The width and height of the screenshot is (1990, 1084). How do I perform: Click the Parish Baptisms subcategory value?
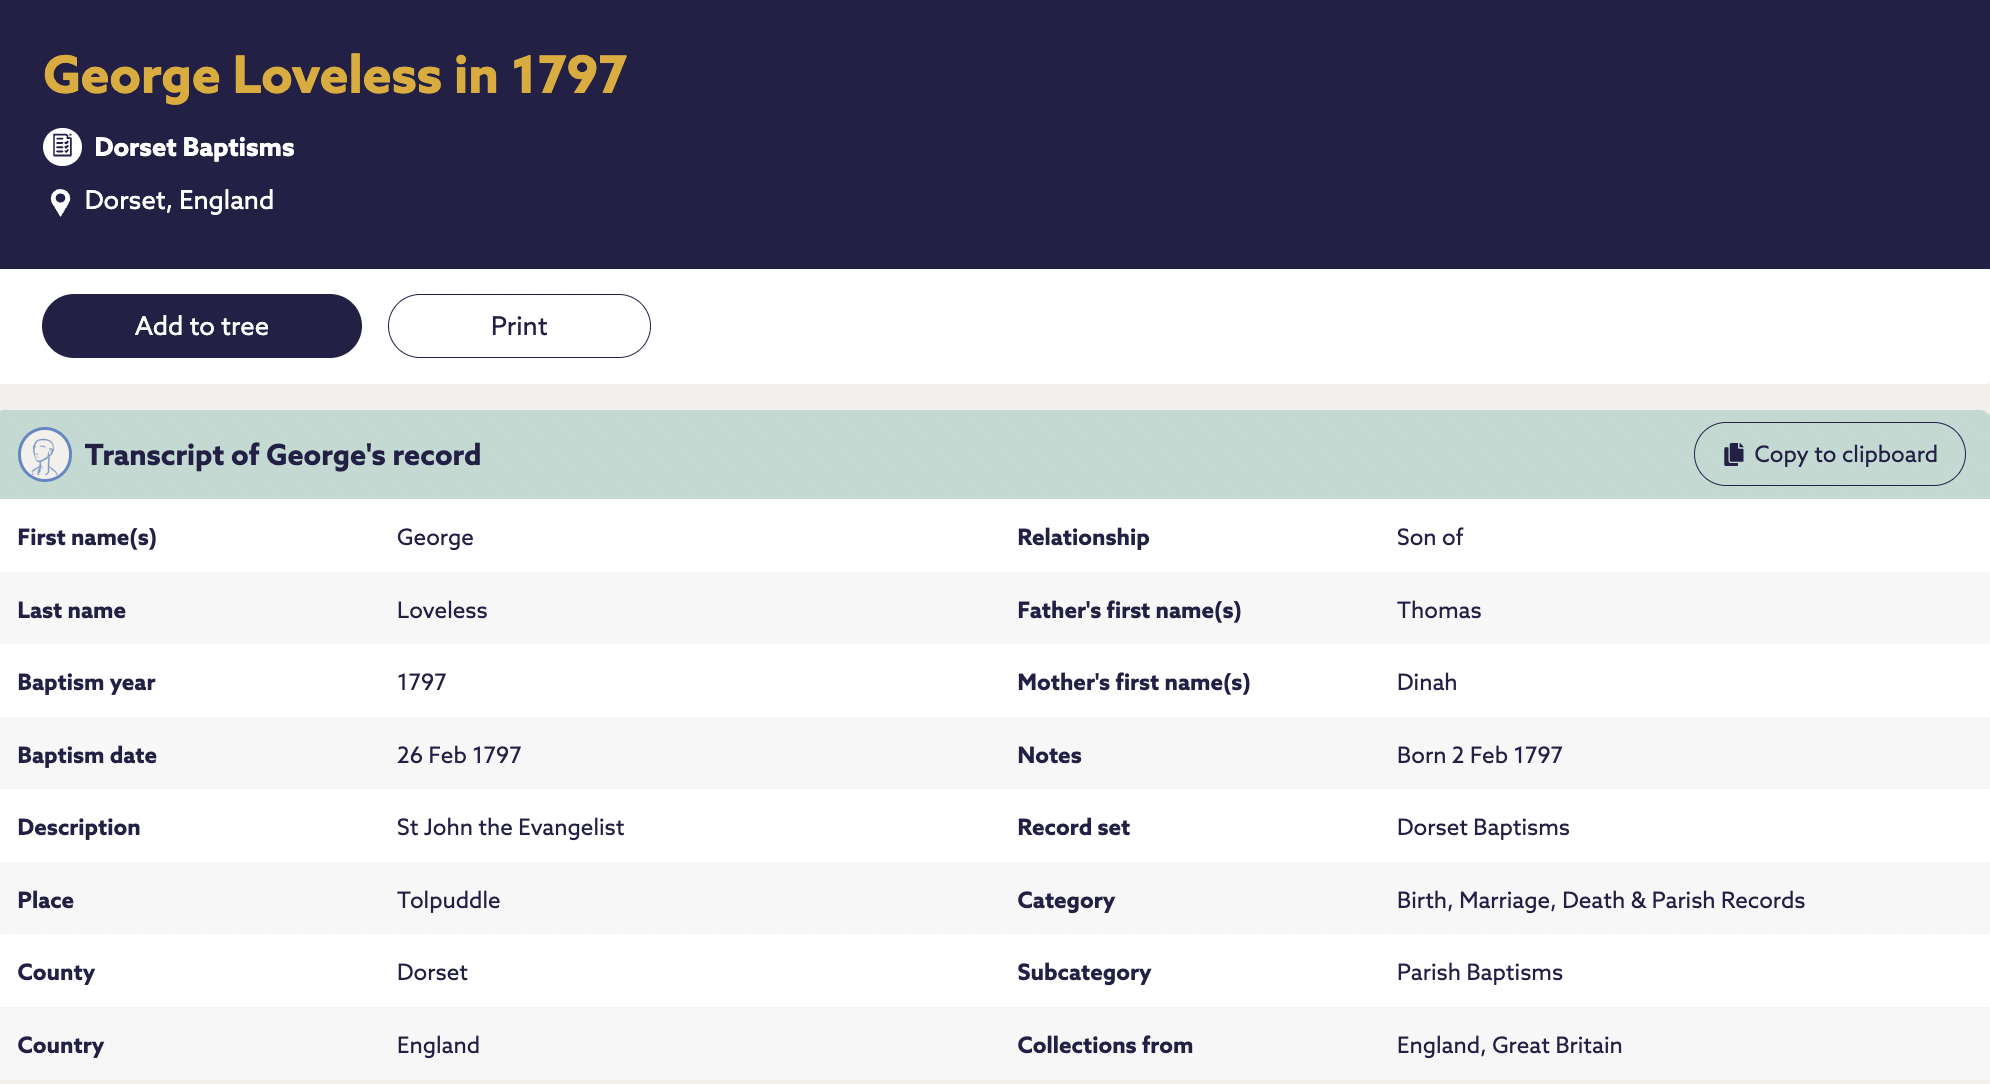(1479, 973)
